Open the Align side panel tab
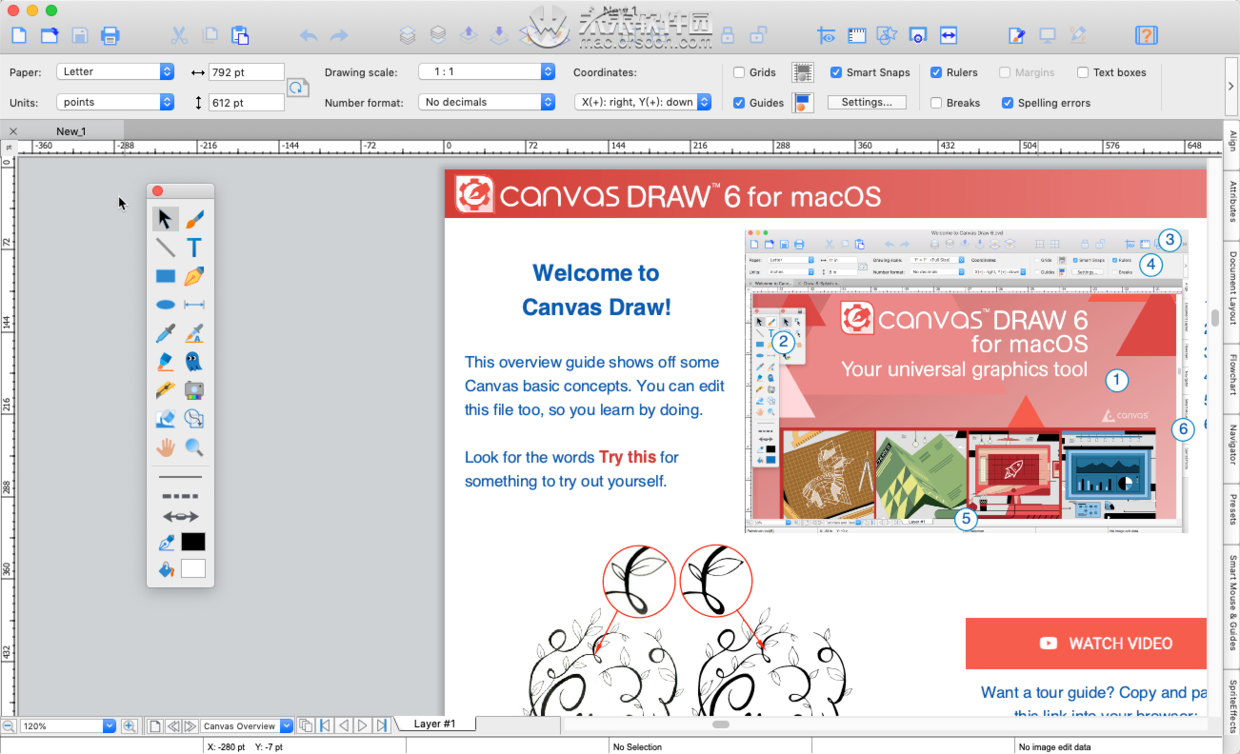Viewport: 1240px width, 754px height. (1232, 140)
